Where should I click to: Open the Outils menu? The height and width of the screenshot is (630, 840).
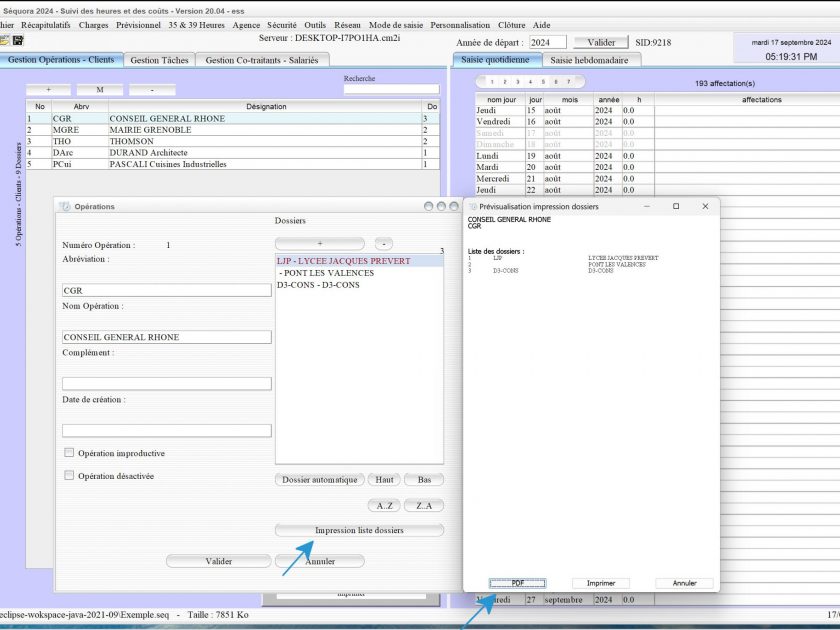[x=315, y=25]
